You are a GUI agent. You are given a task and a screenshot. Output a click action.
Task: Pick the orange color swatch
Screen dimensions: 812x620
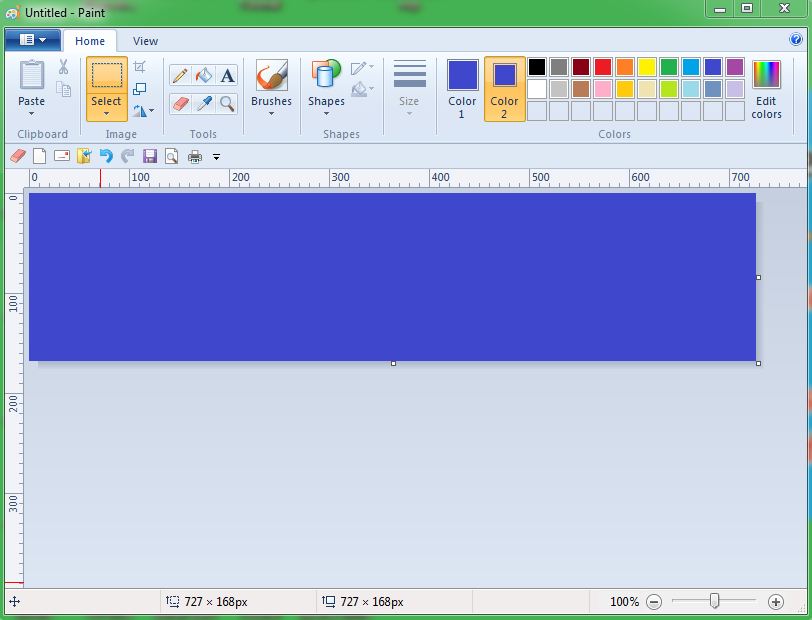(x=625, y=67)
